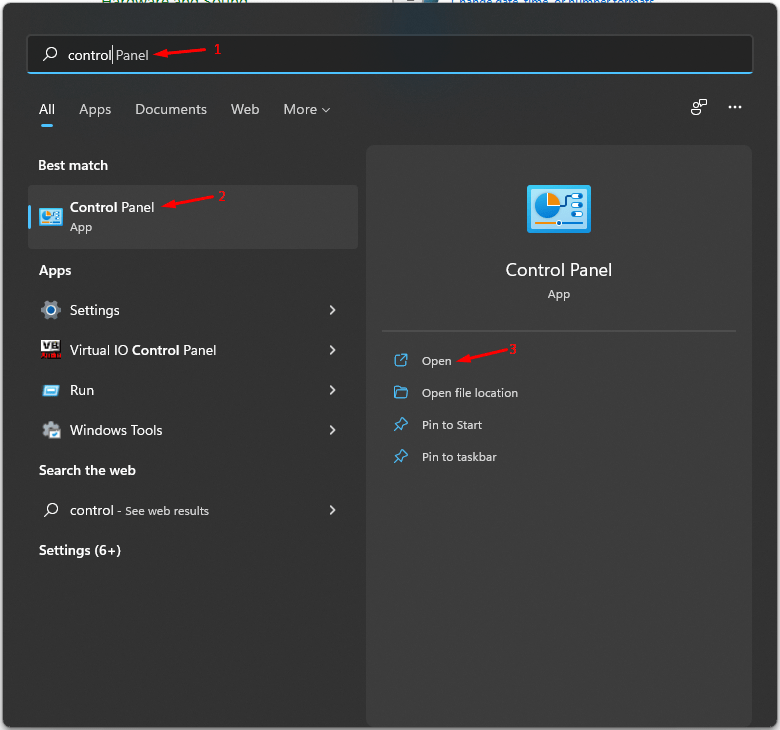The image size is (780, 730).
Task: Choose Pin to Start
Action: point(452,425)
